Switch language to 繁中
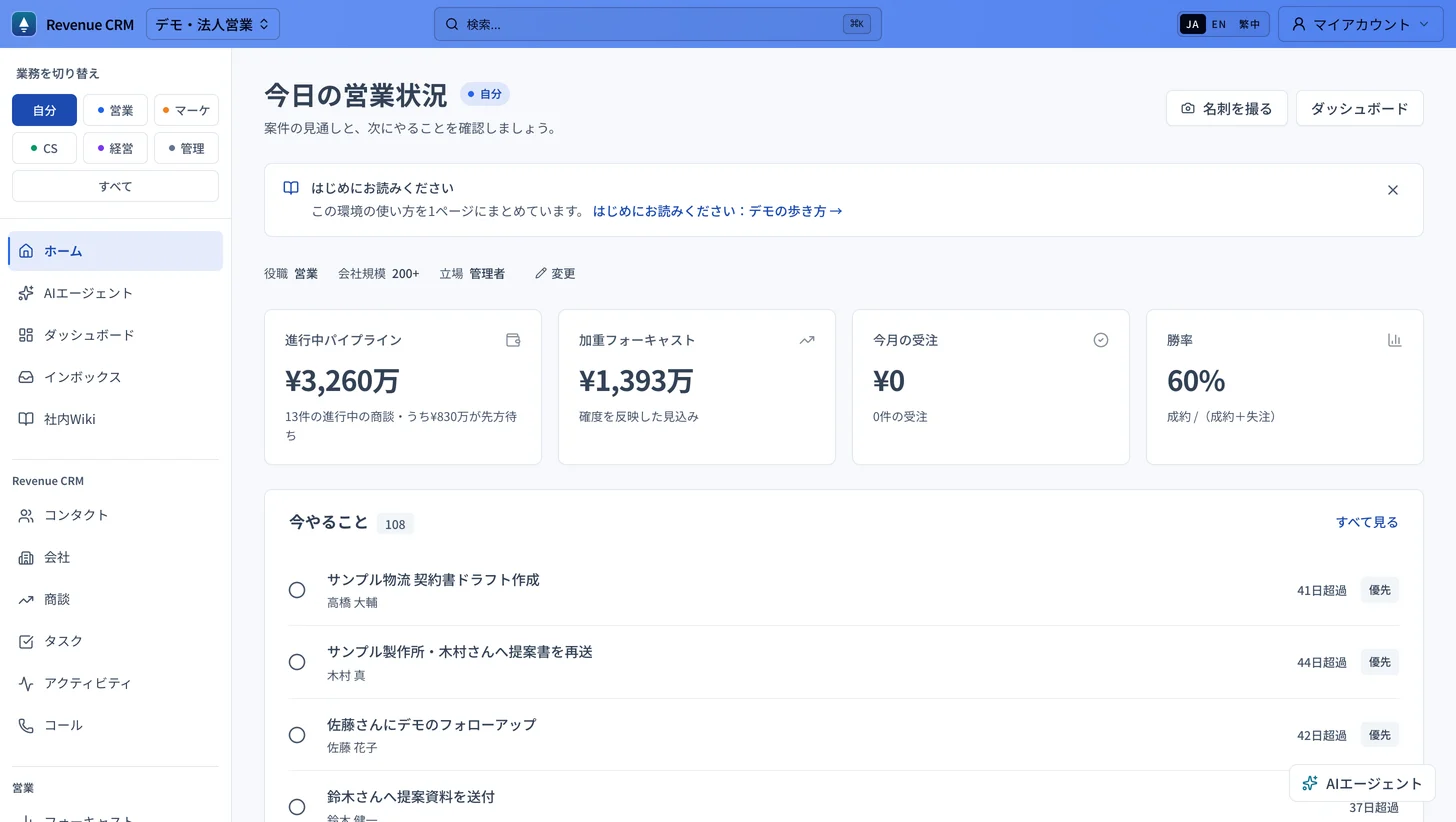The image size is (1456, 822). 1249,24
